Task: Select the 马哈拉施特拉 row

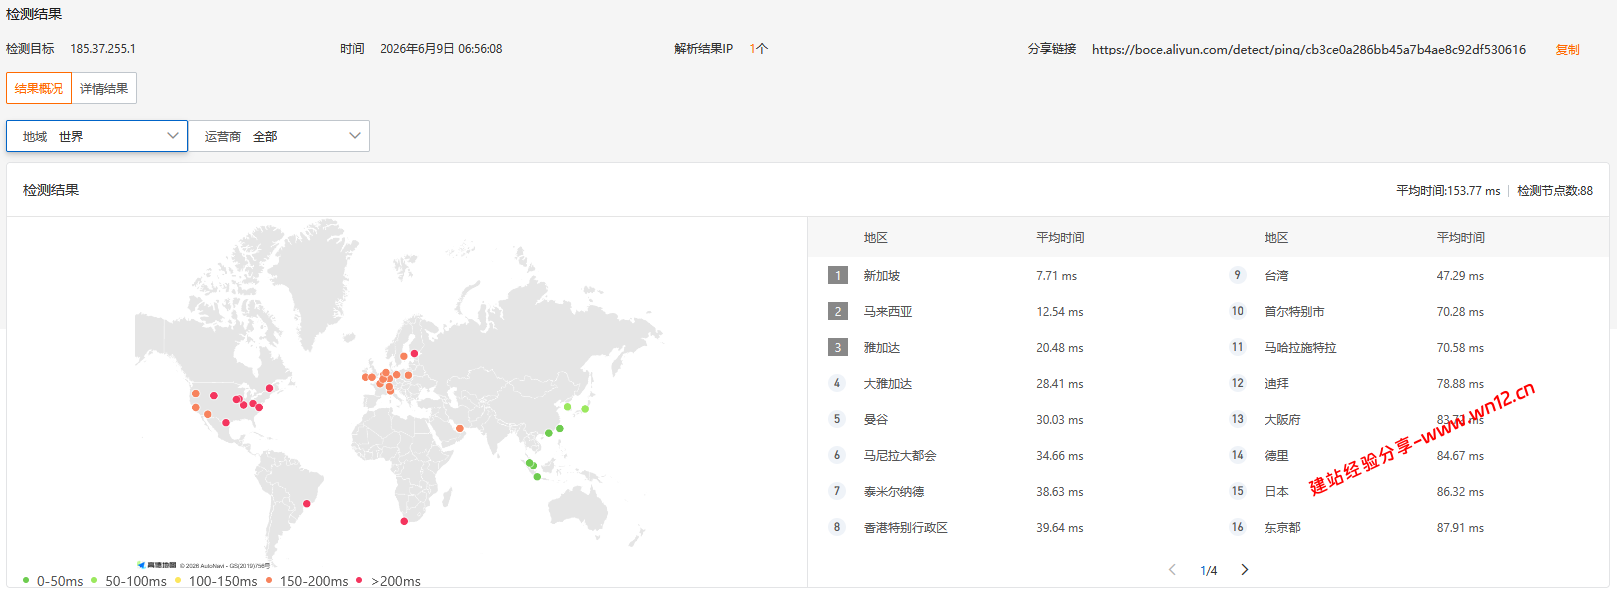Action: click(1408, 347)
